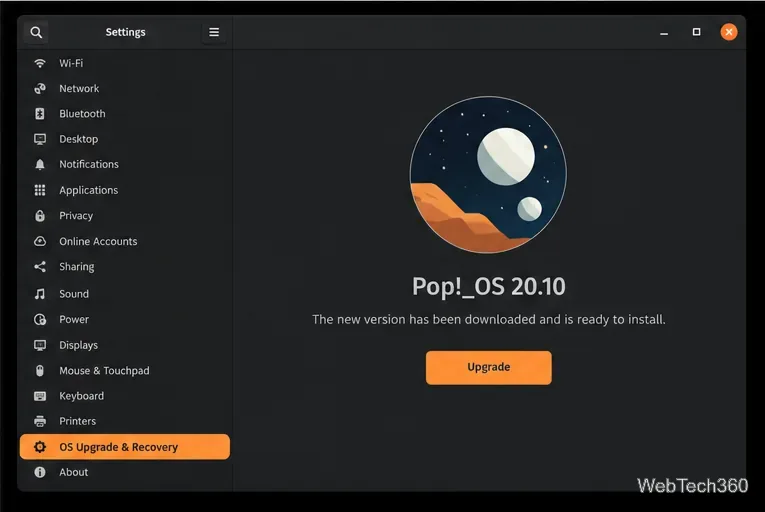Click the Online Accounts cloud icon

(40, 241)
